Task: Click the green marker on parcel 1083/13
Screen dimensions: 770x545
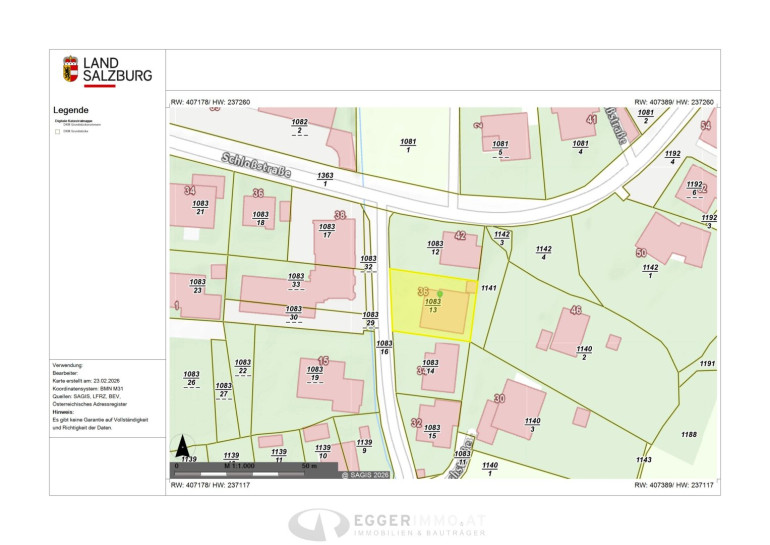Action: [x=440, y=294]
